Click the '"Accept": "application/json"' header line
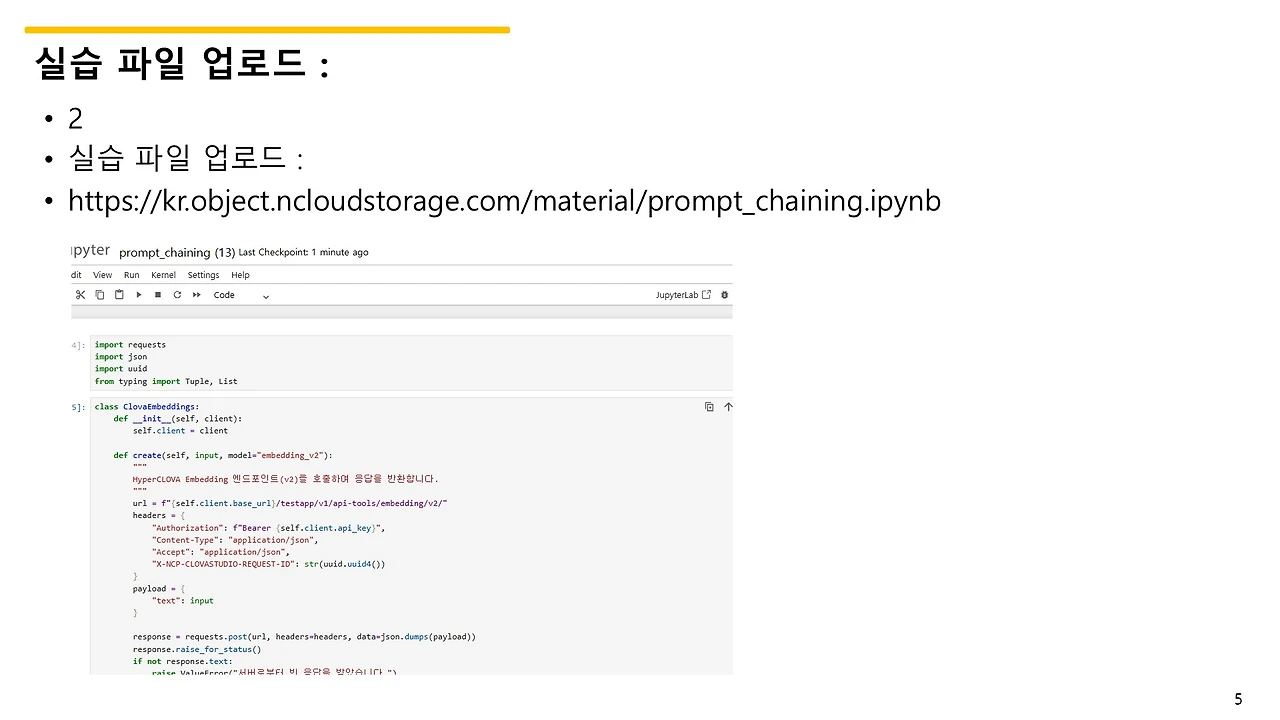The width and height of the screenshot is (1280, 720). [221, 552]
